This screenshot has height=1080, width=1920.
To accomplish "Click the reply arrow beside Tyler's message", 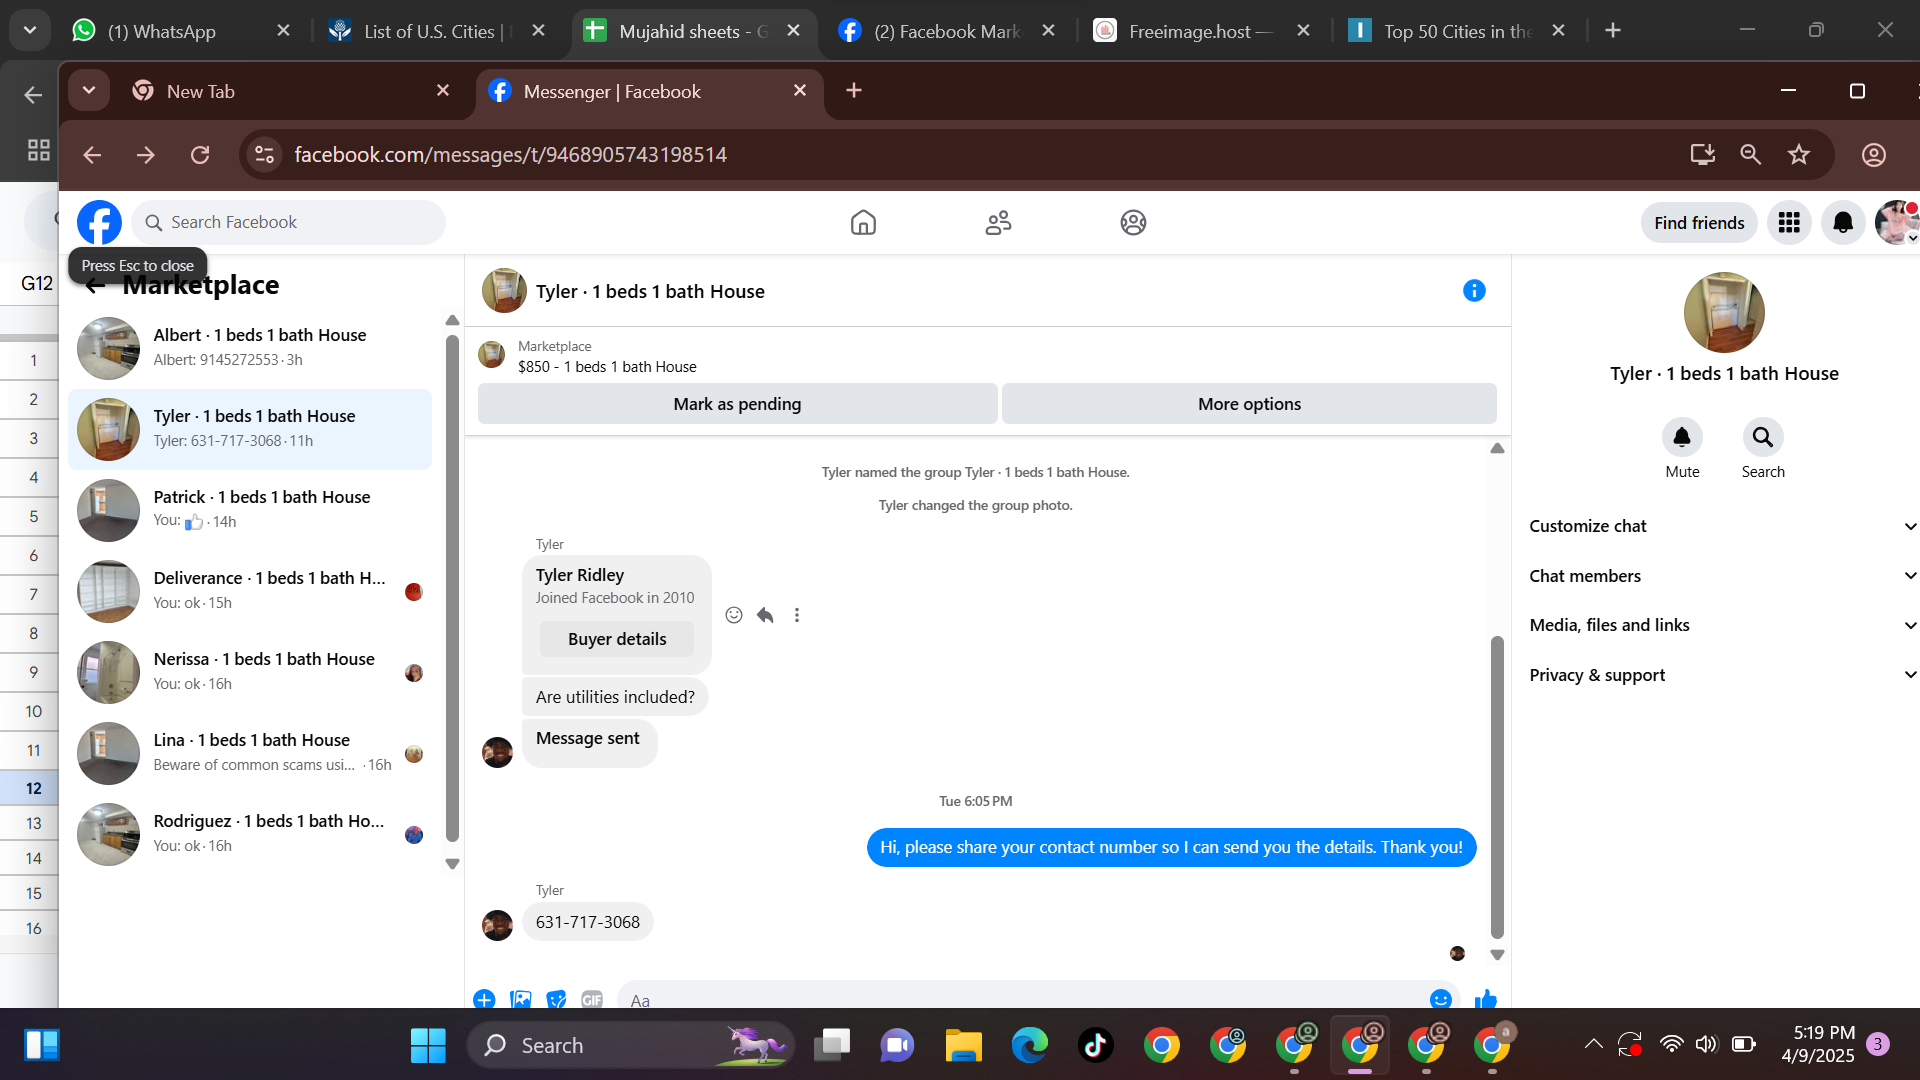I will pyautogui.click(x=765, y=615).
